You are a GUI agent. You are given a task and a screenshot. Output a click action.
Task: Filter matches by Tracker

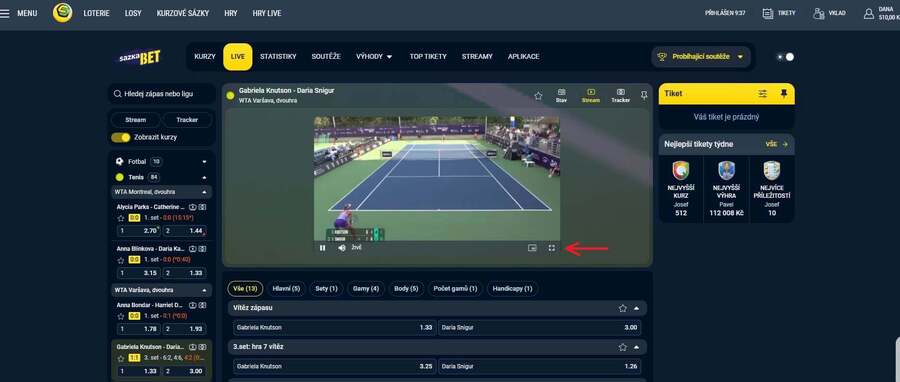click(x=187, y=120)
